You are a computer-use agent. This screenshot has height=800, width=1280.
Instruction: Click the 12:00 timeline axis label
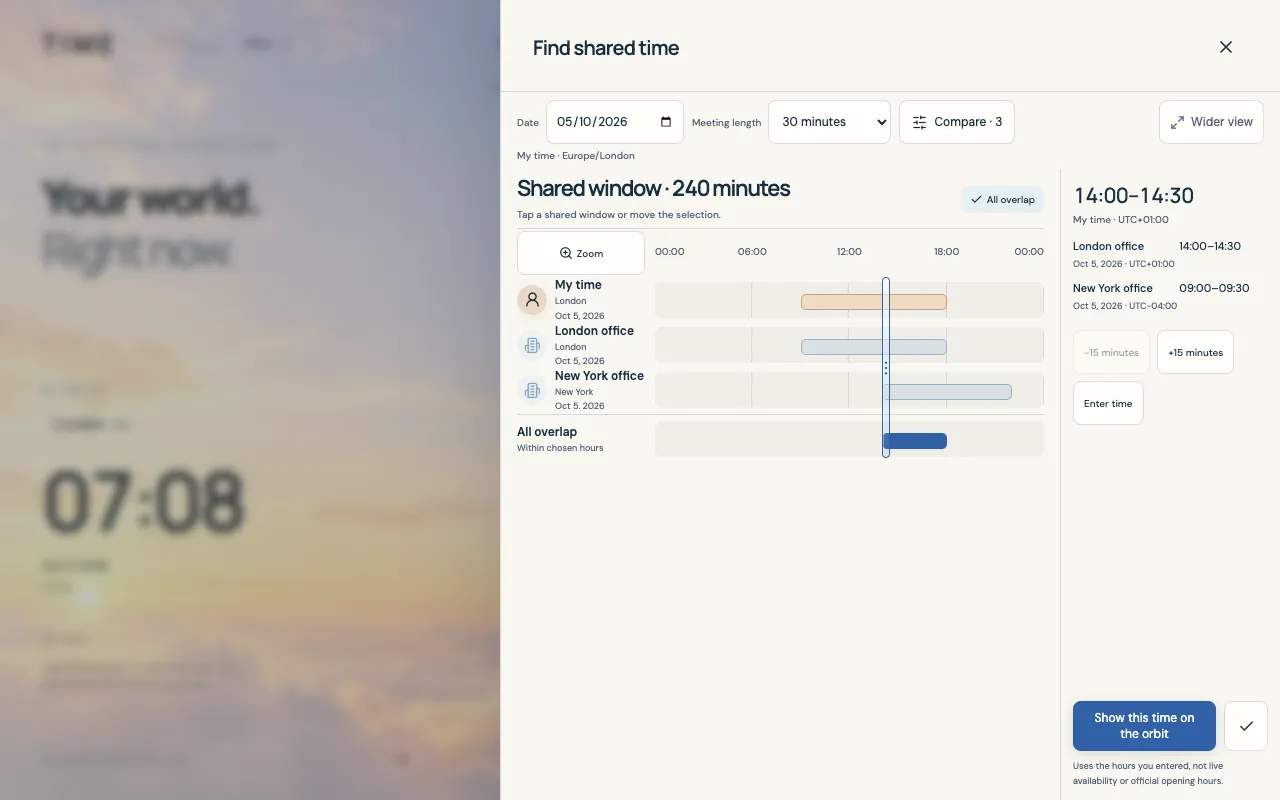pyautogui.click(x=849, y=252)
